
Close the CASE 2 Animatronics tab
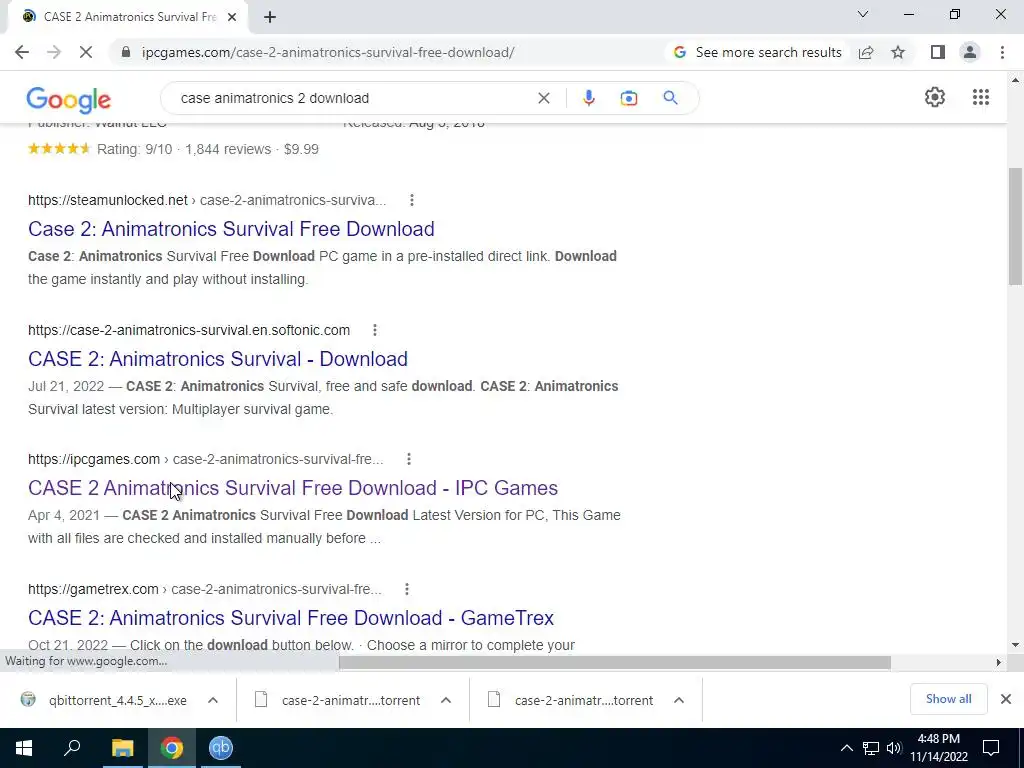pyautogui.click(x=232, y=17)
